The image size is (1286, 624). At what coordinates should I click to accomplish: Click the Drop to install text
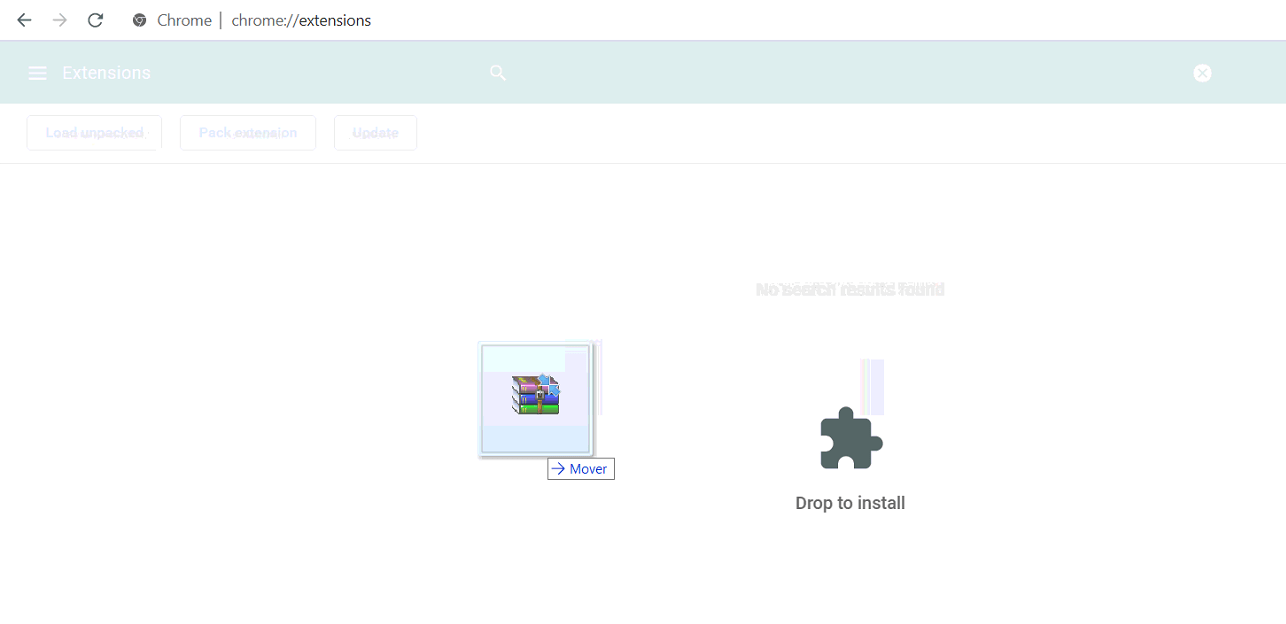tap(850, 503)
